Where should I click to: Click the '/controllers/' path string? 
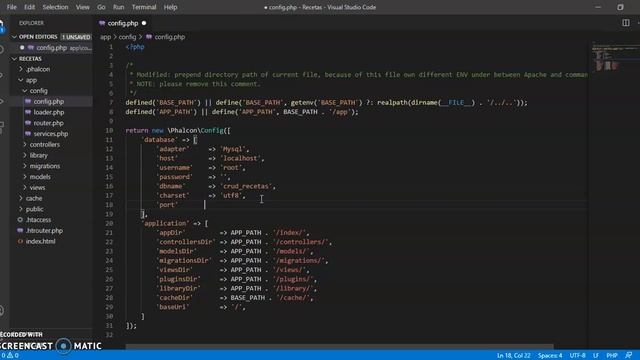point(301,242)
